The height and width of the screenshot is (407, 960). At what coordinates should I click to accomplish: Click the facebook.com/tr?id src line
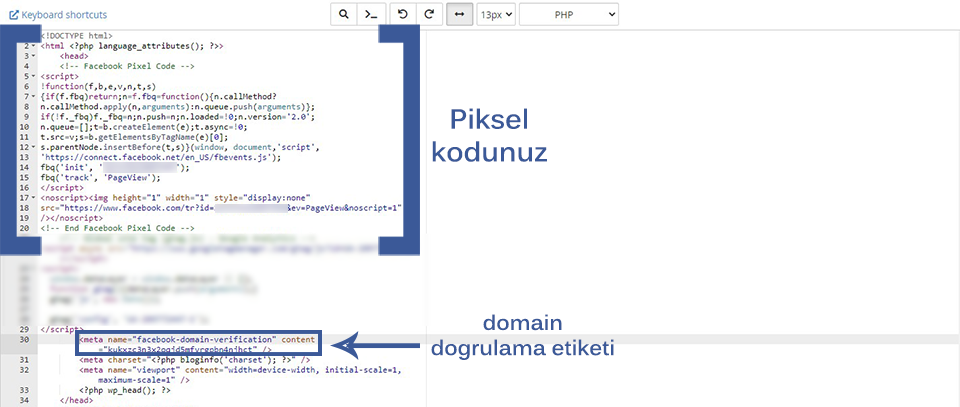point(220,209)
